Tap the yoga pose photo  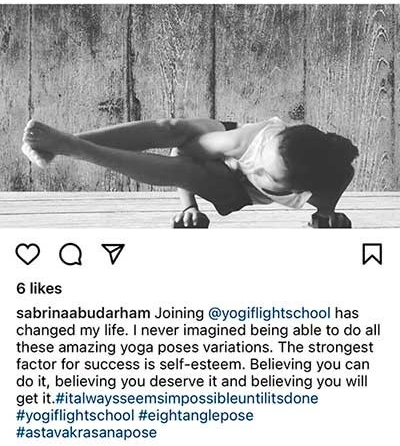click(200, 116)
